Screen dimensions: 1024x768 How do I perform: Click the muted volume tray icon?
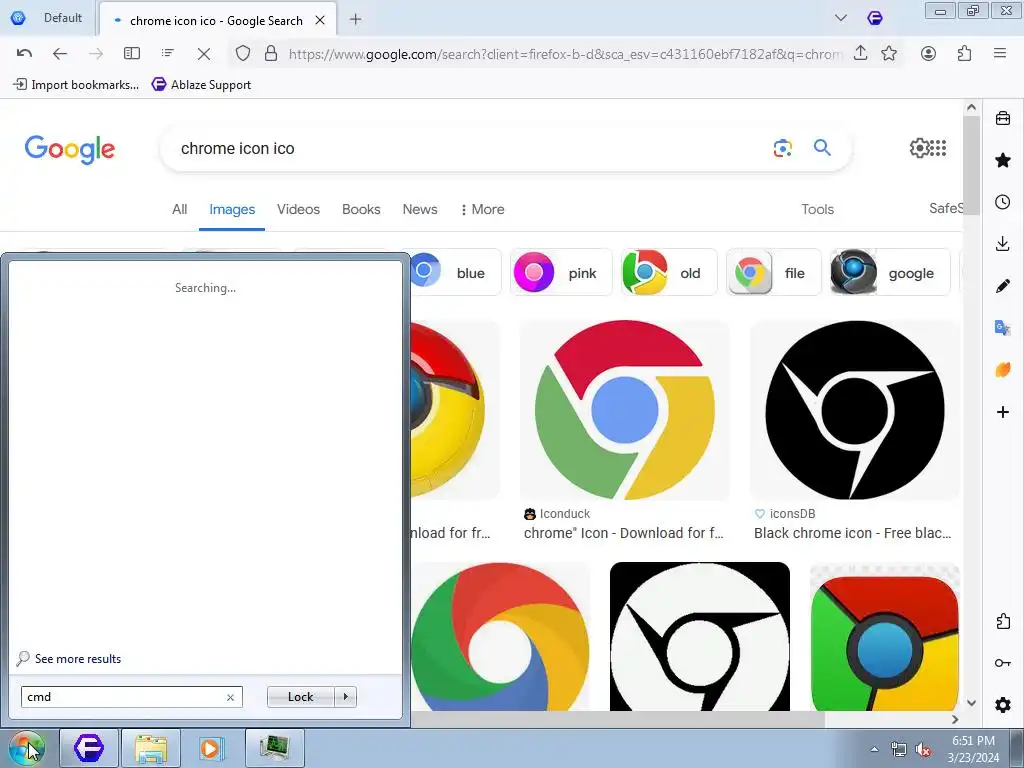pyautogui.click(x=923, y=749)
